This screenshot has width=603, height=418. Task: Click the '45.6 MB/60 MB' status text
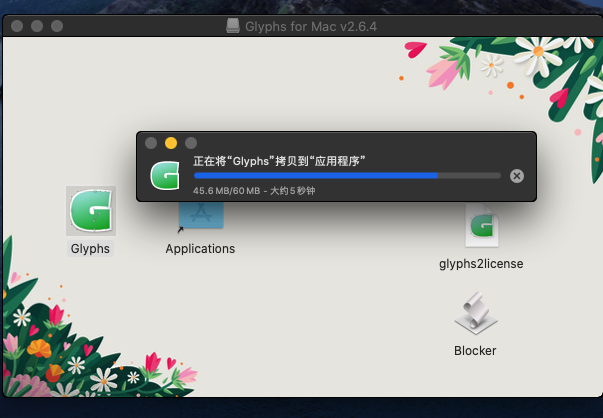click(226, 190)
